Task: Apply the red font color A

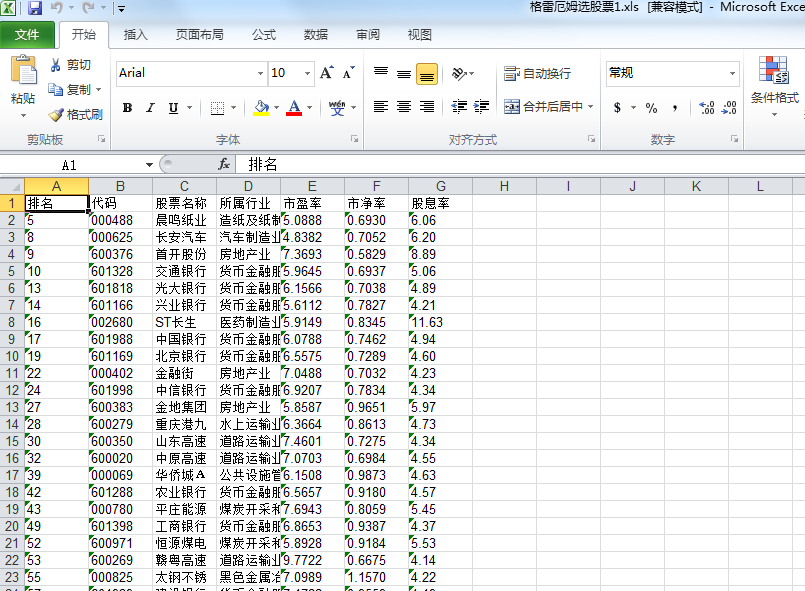Action: tap(294, 108)
